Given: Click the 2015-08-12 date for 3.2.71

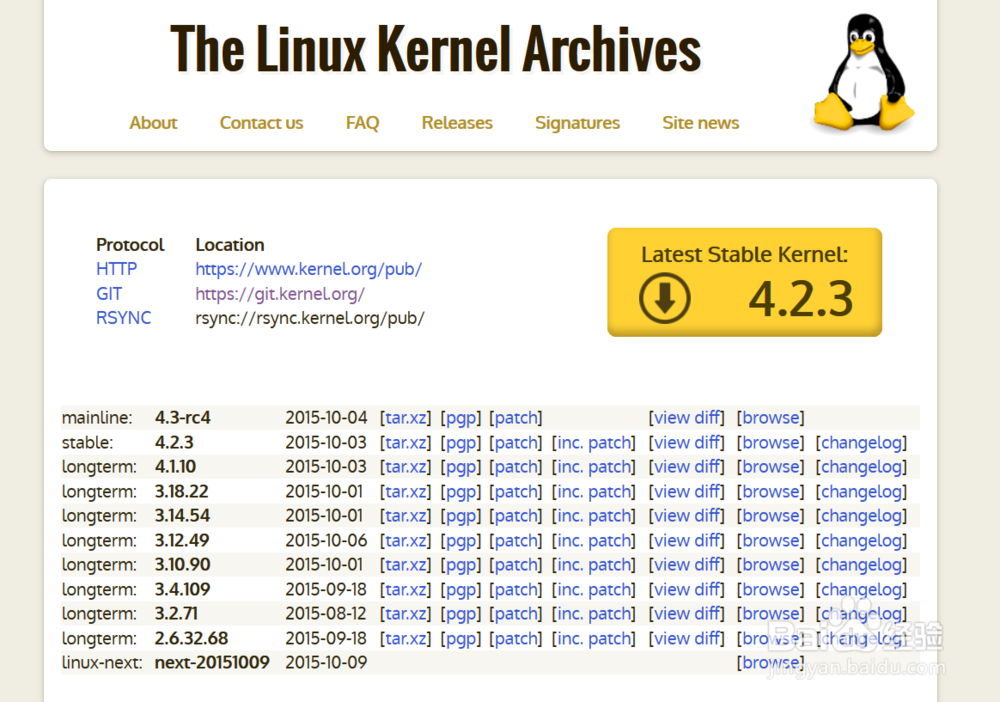Looking at the screenshot, I should pos(326,614).
